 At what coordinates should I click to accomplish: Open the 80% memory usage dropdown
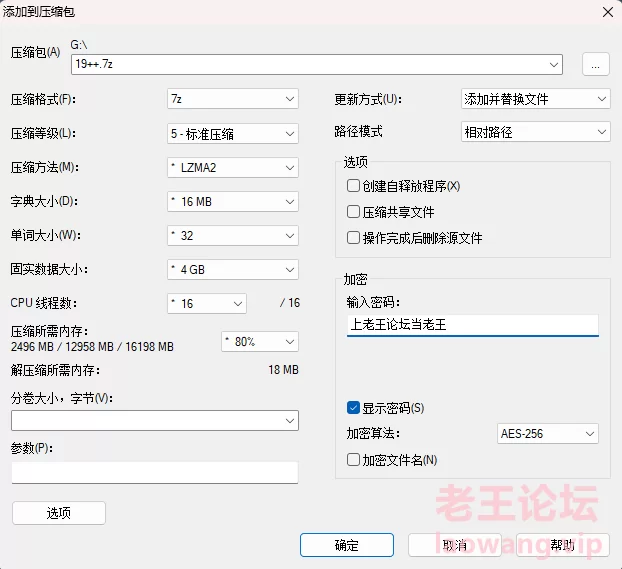(260, 342)
